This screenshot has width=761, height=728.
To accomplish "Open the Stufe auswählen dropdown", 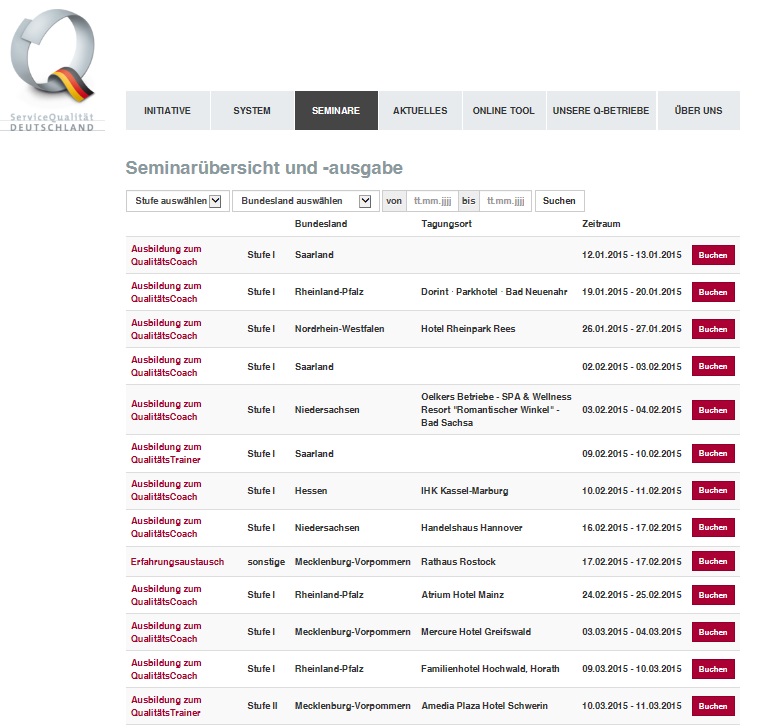I will [178, 201].
